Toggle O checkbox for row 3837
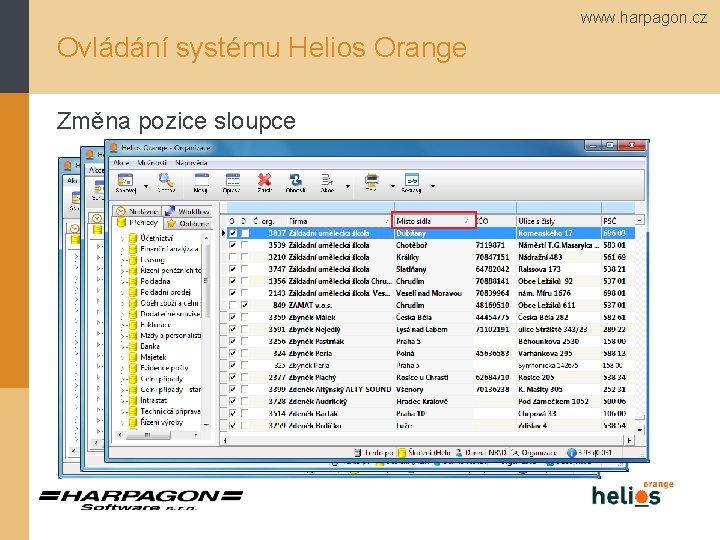 click(233, 233)
